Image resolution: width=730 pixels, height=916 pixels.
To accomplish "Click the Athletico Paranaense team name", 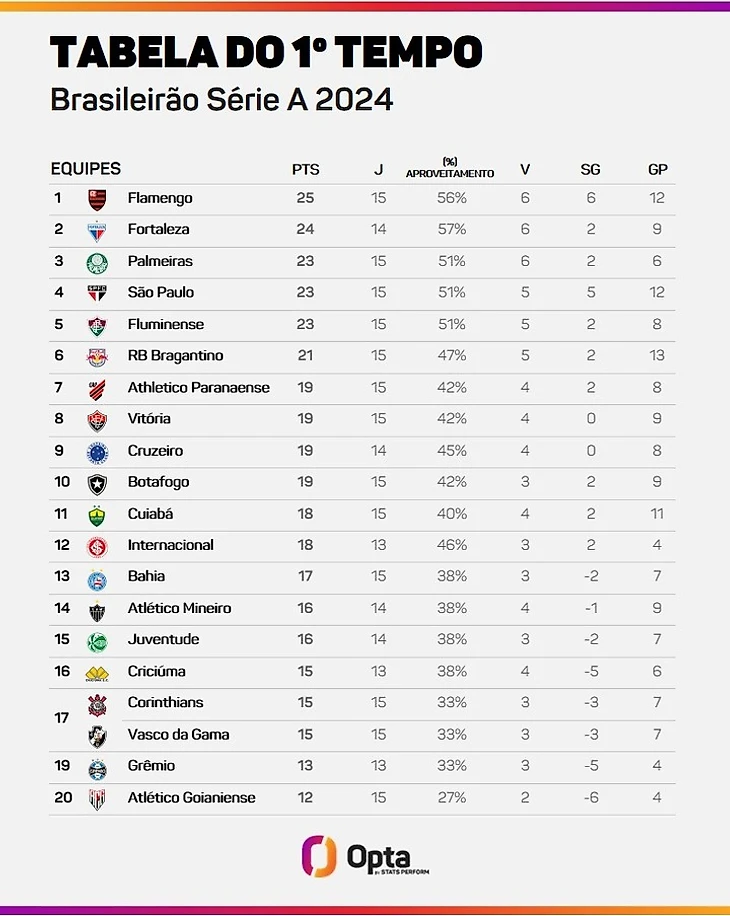I will [199, 387].
